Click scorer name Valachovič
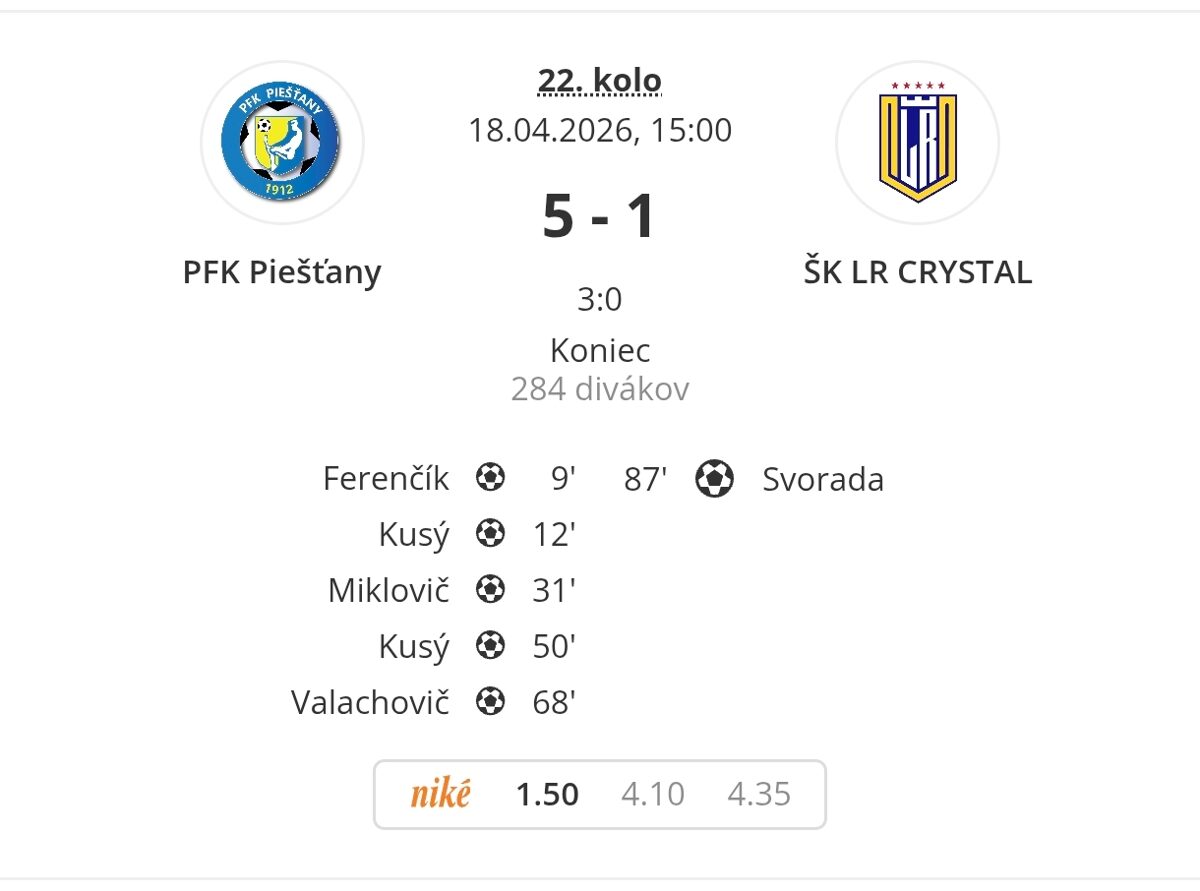Image resolution: width=1200 pixels, height=891 pixels. pos(370,702)
